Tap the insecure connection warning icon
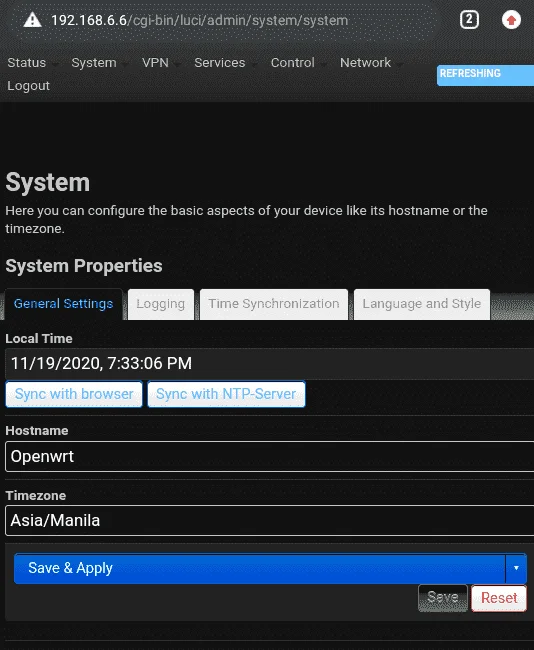This screenshot has height=650, width=534. [x=32, y=20]
